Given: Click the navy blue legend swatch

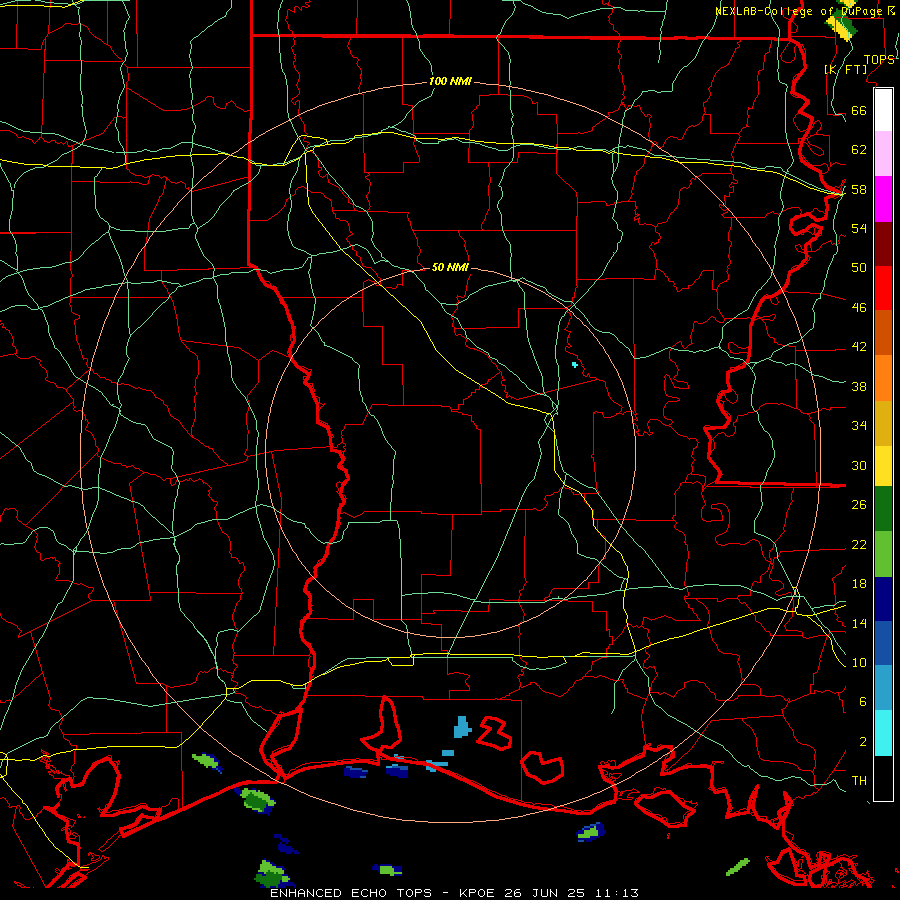Looking at the screenshot, I should click(x=883, y=599).
